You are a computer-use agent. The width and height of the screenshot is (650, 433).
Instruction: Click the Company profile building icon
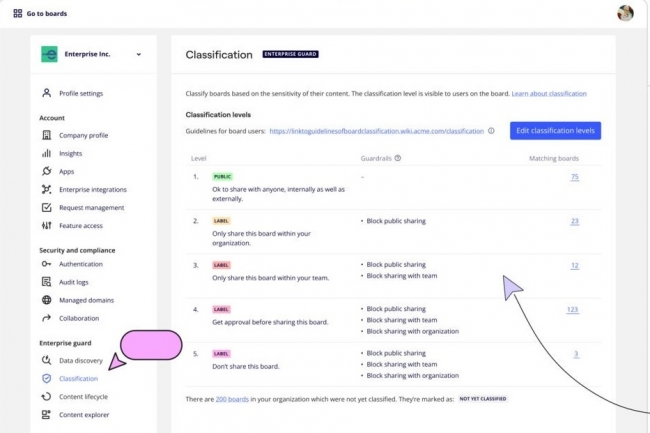click(47, 135)
